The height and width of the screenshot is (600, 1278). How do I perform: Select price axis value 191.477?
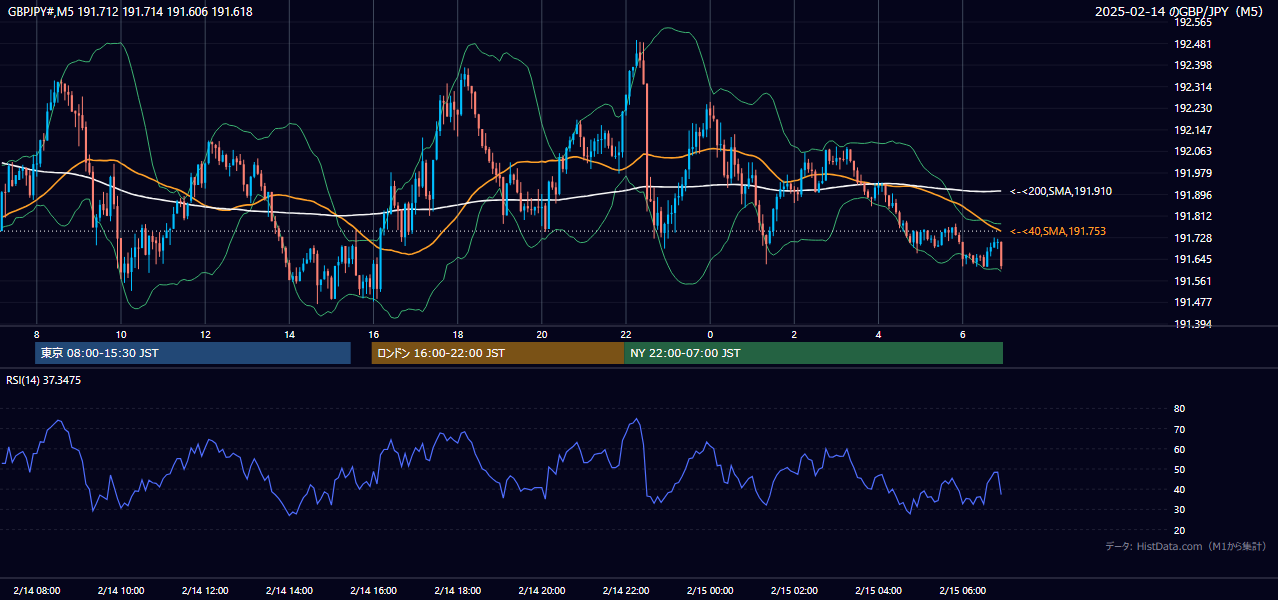(1193, 302)
